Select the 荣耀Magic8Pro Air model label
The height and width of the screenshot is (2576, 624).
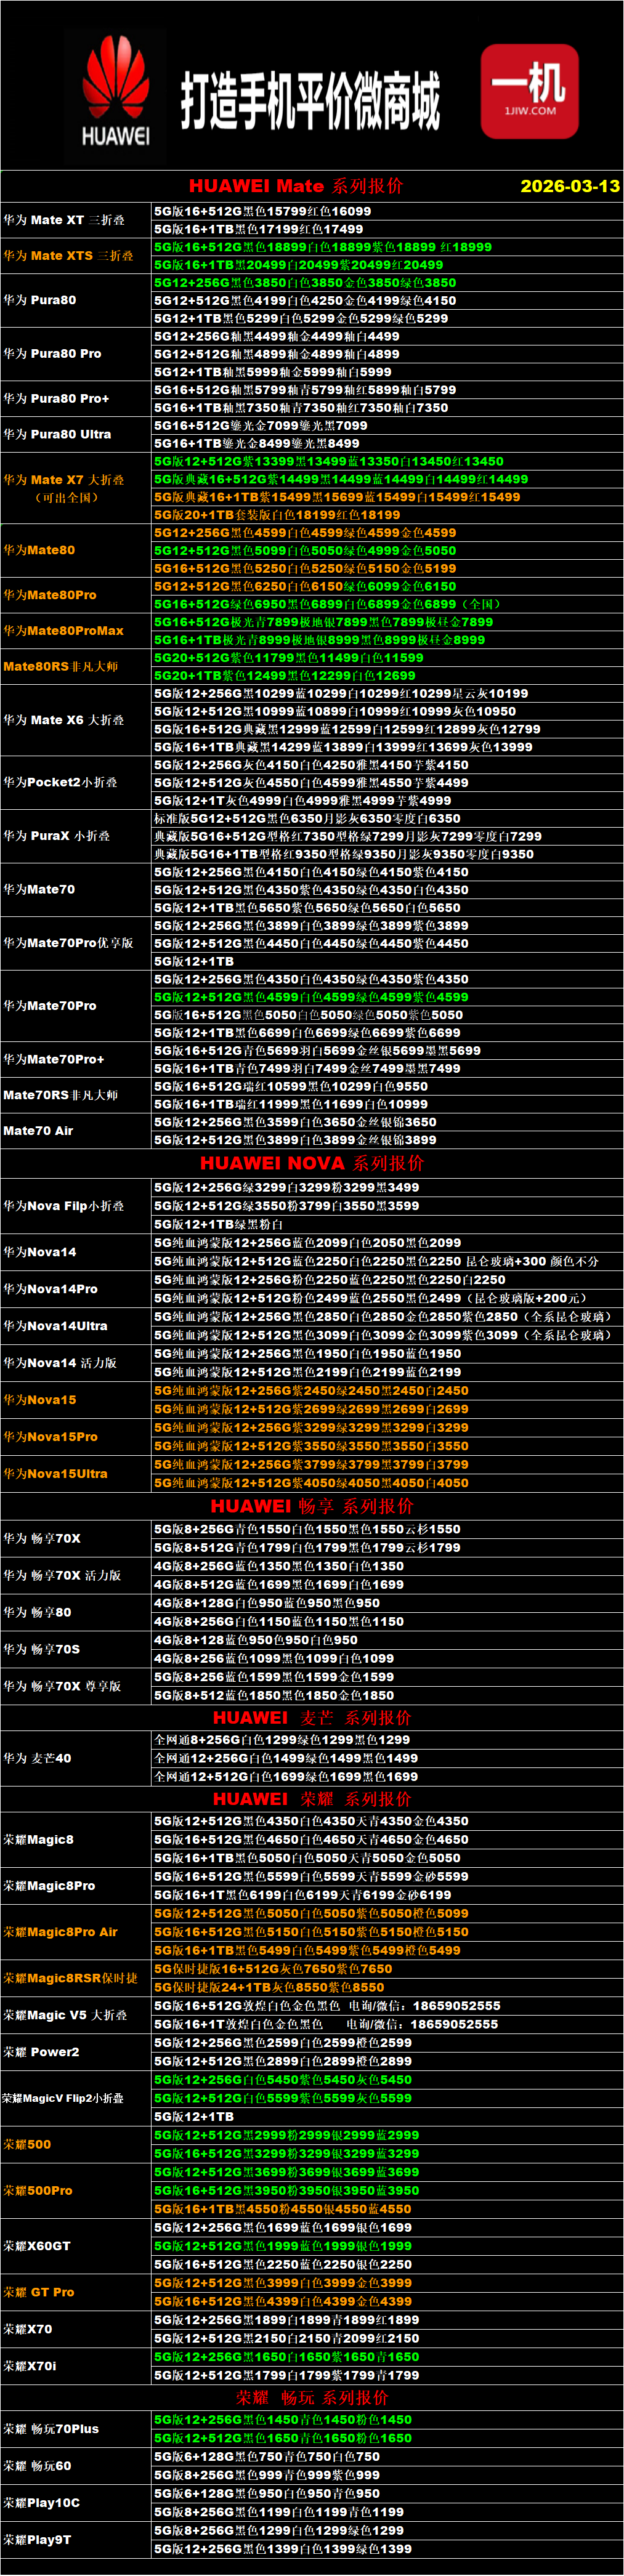pos(60,1932)
